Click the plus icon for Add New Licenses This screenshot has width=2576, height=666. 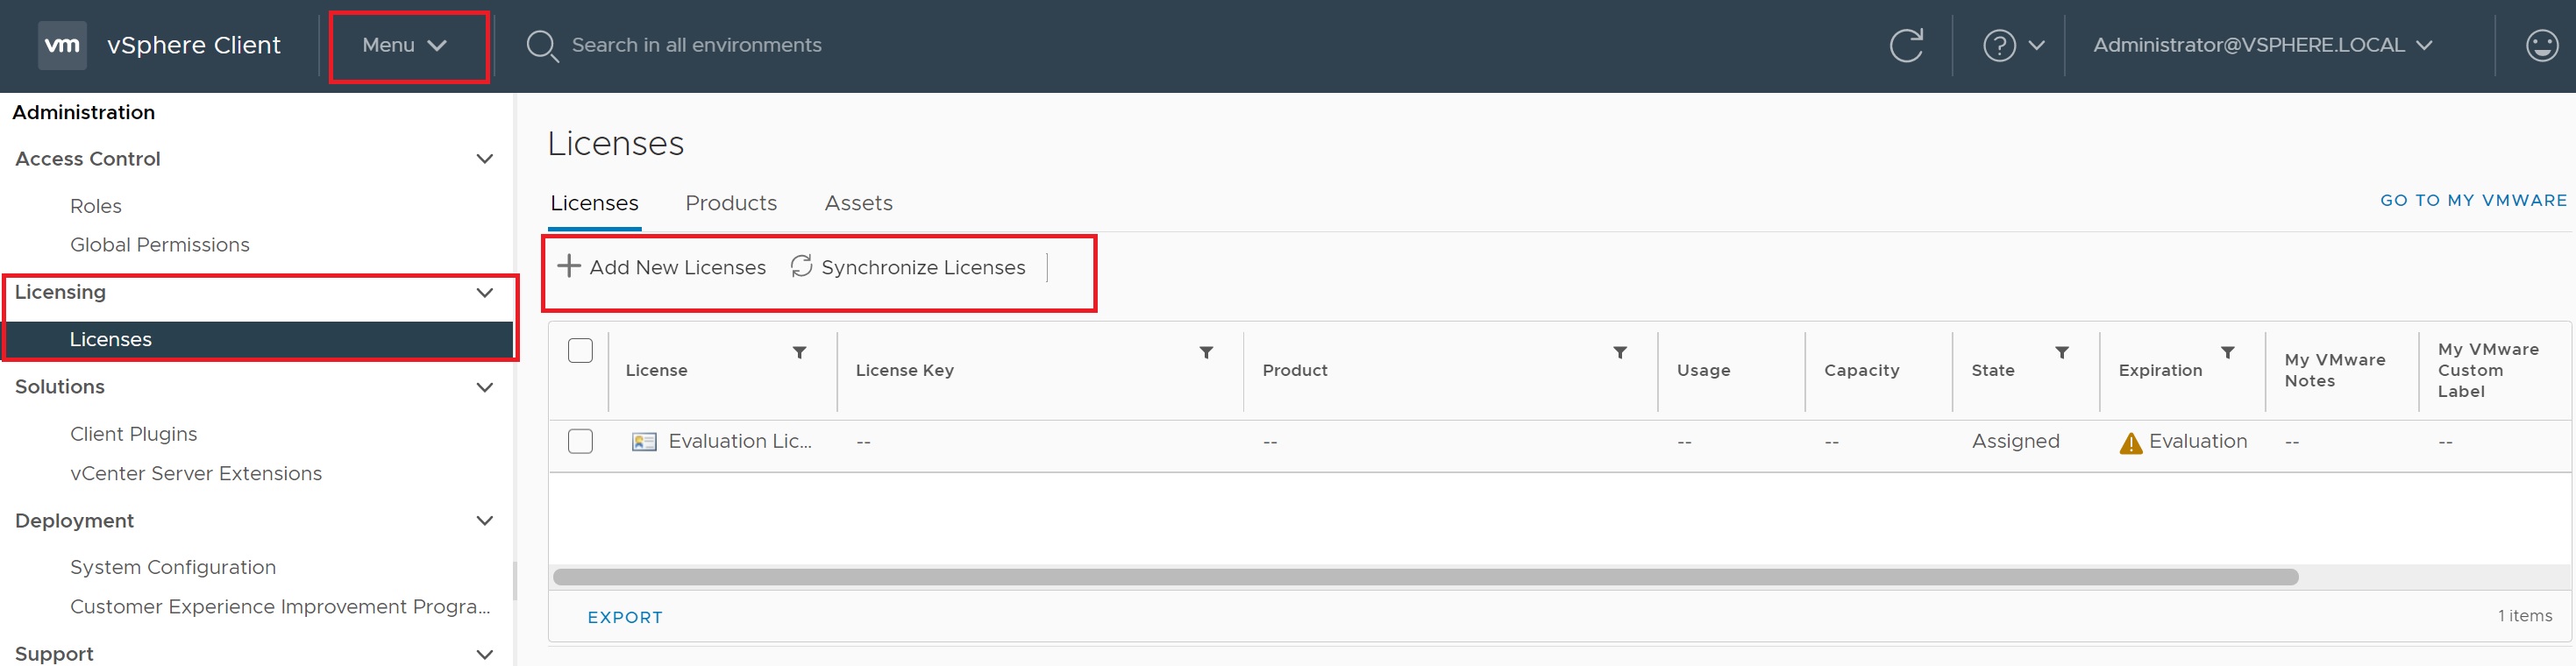[569, 266]
